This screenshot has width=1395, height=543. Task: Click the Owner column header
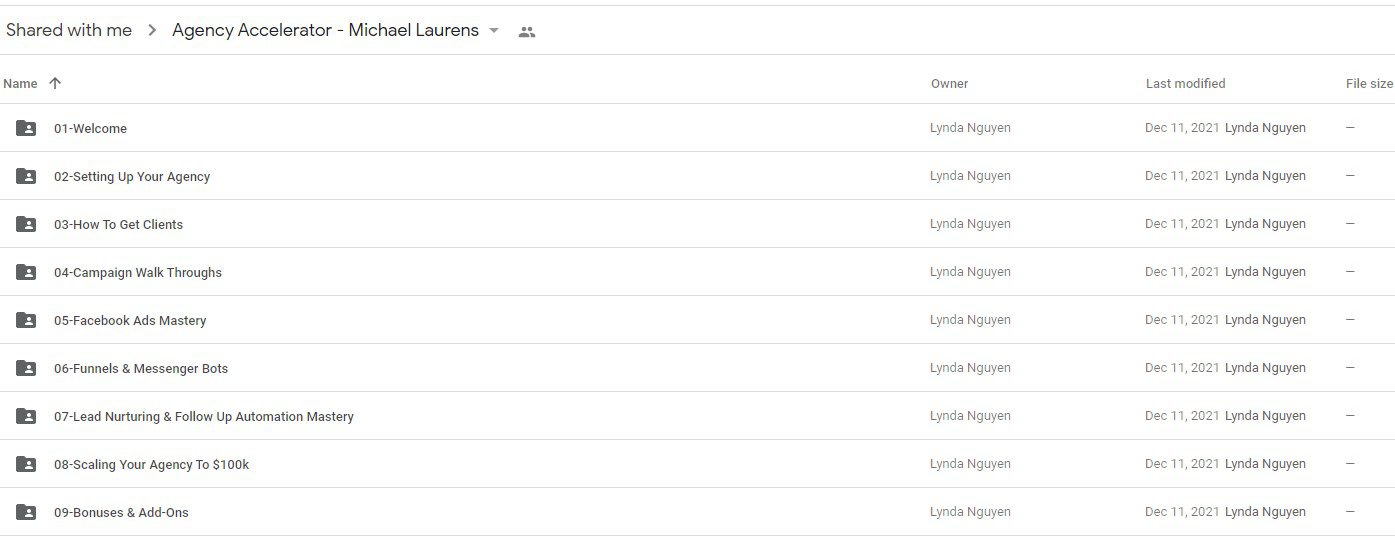pos(949,84)
